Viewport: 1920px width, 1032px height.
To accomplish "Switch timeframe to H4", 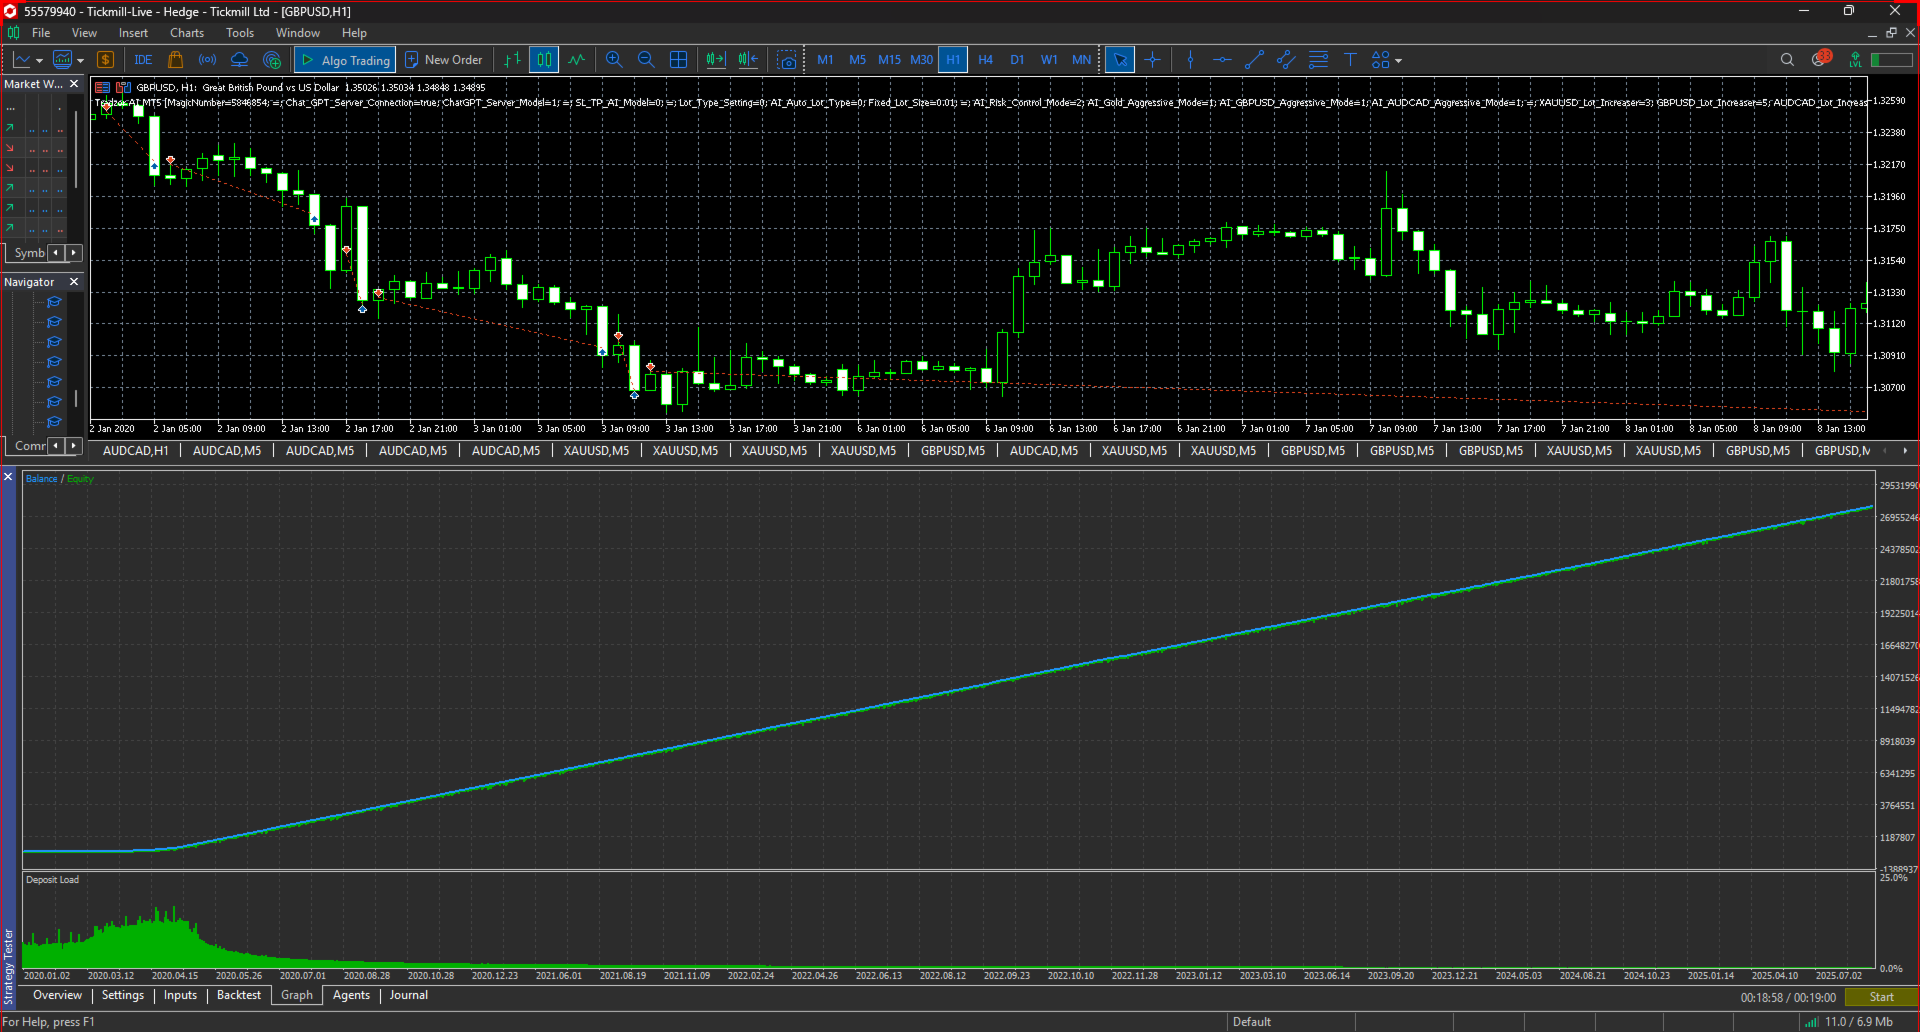I will pos(985,60).
